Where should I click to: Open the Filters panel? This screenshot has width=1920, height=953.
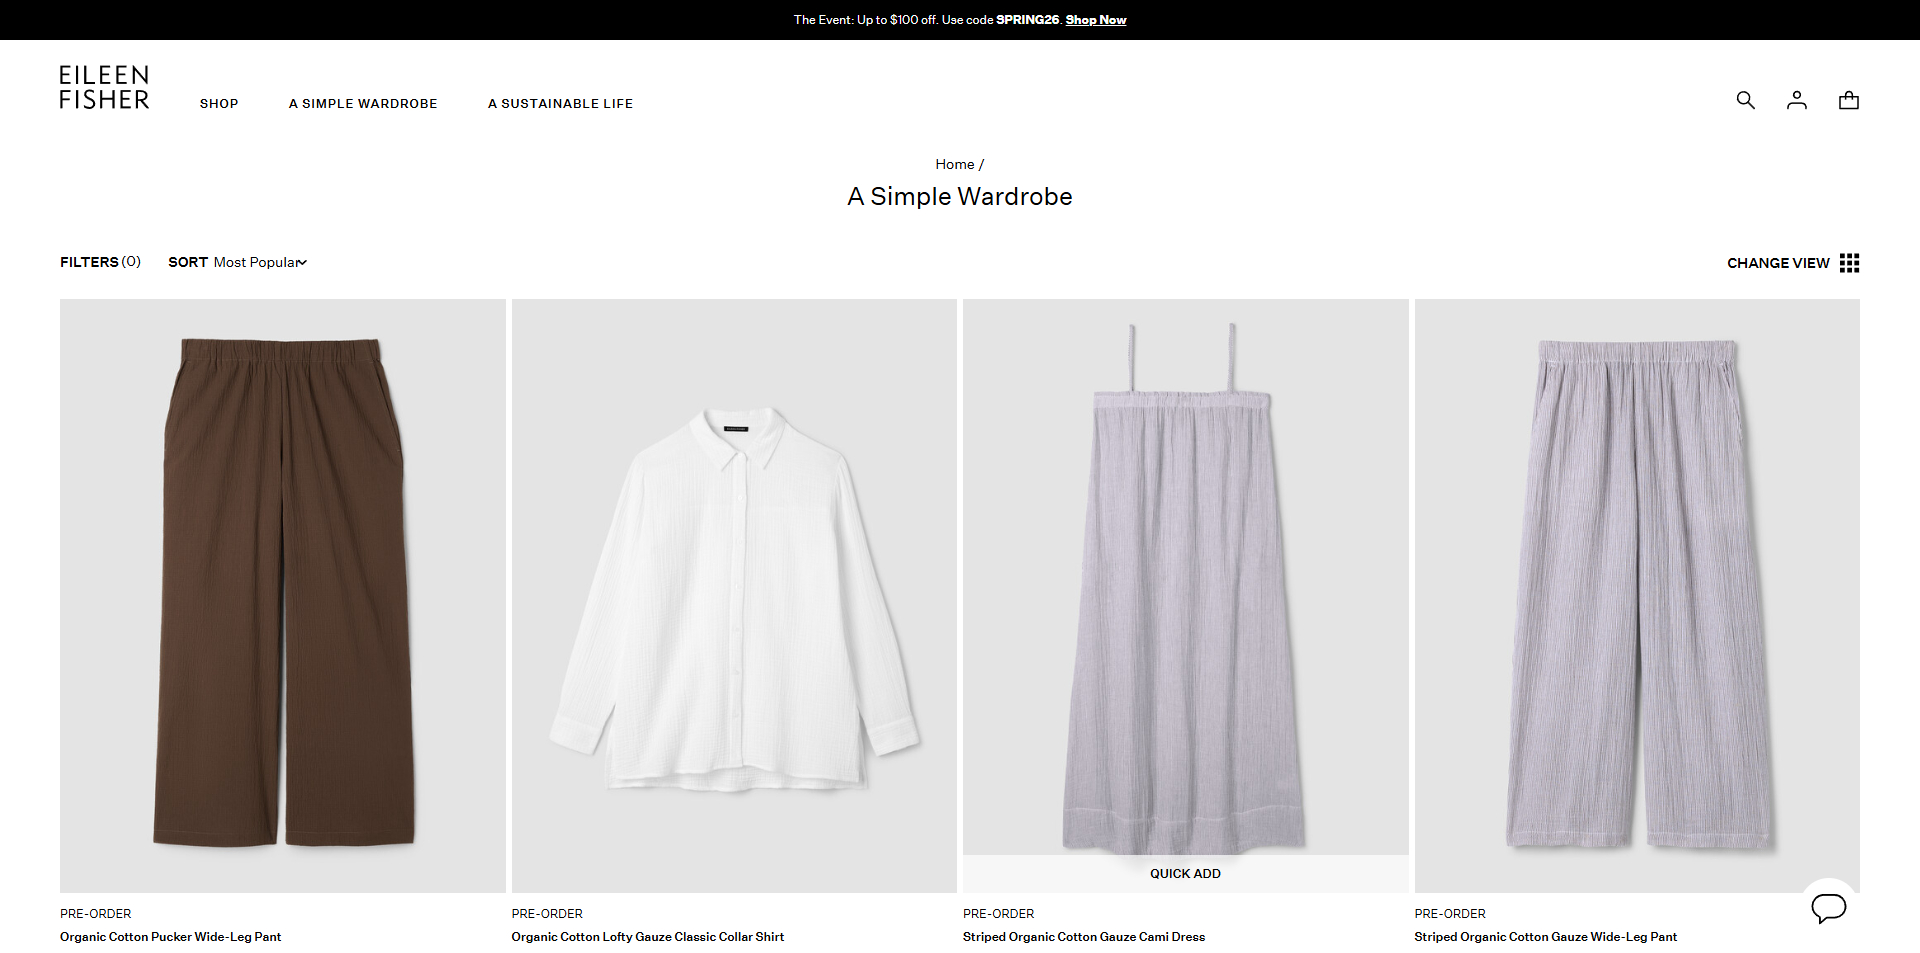coord(99,262)
